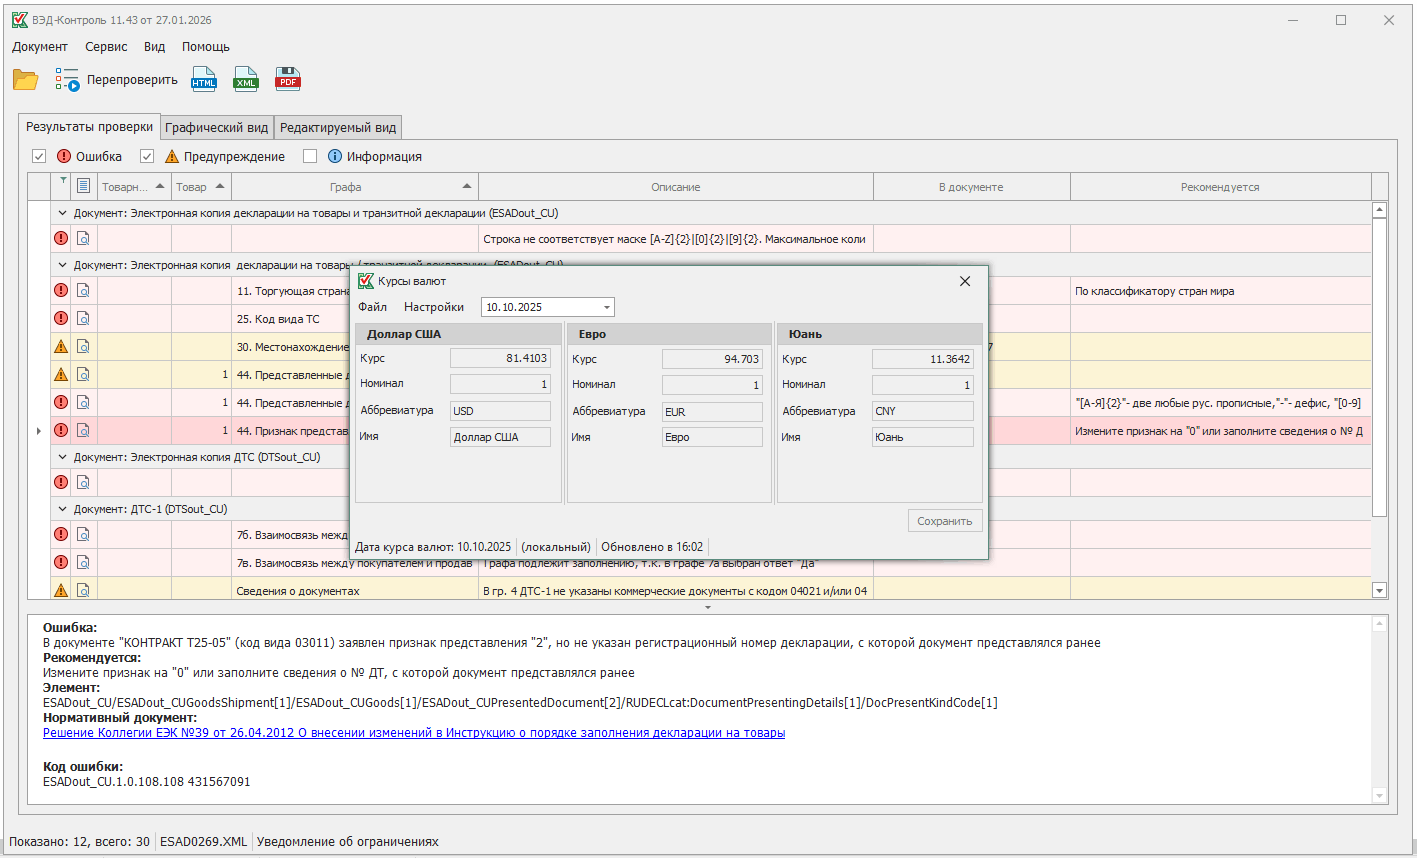The image size is (1417, 858).
Task: Export report as XML
Action: point(246,80)
